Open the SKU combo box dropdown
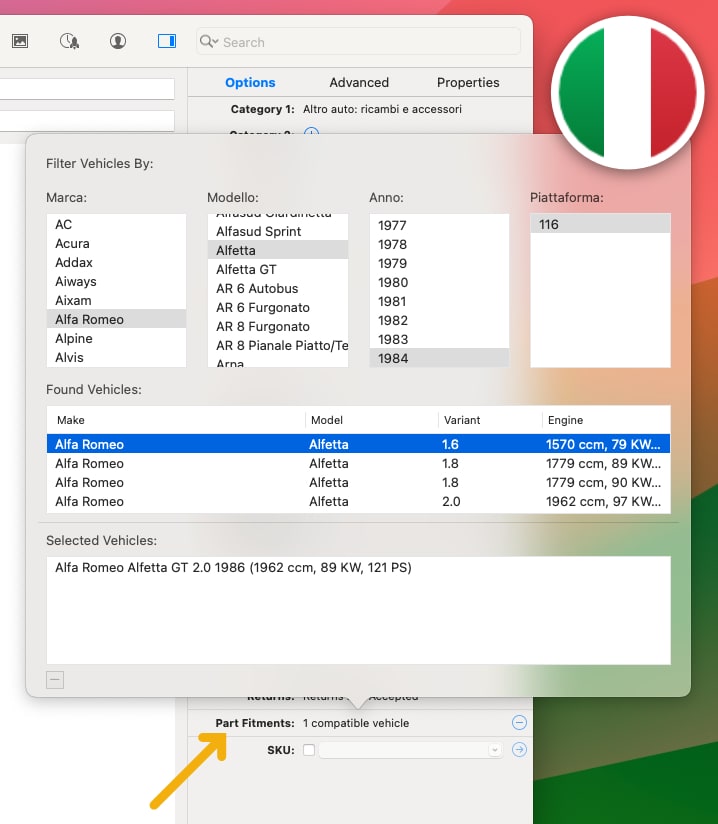This screenshot has width=718, height=824. pos(494,750)
